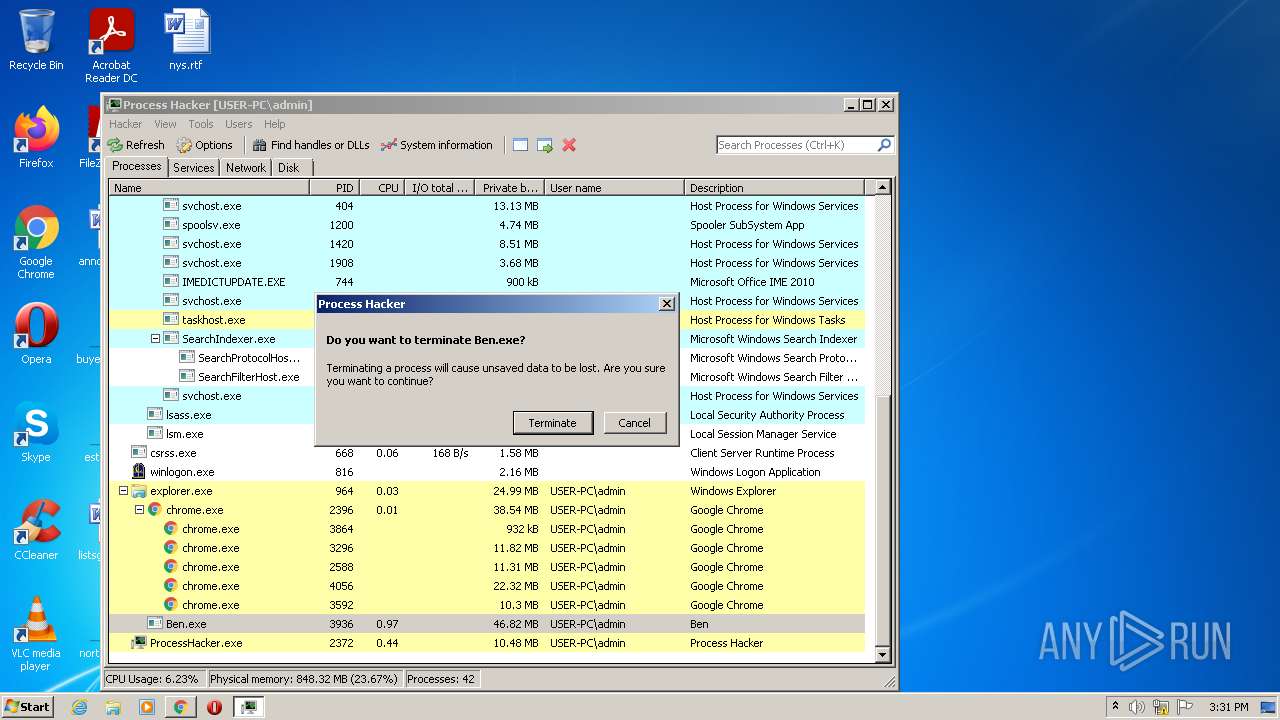Screen dimensions: 1280x720
Task: Click the winlogon.exe process icon
Action: 139,472
